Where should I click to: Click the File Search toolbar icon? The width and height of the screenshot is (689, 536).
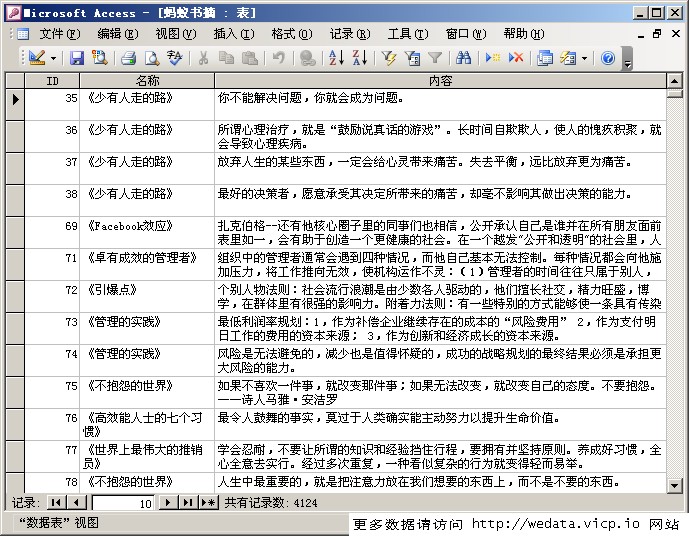[100, 58]
